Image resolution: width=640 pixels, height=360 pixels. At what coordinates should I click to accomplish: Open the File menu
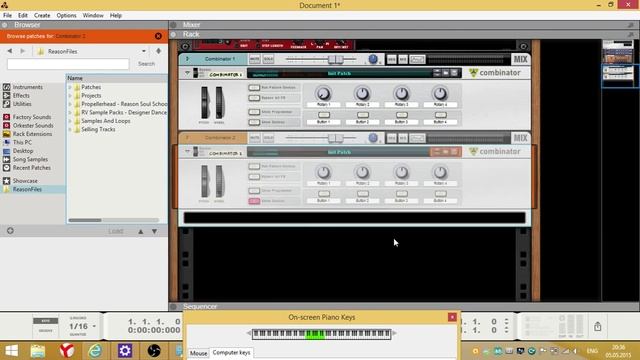click(7, 16)
